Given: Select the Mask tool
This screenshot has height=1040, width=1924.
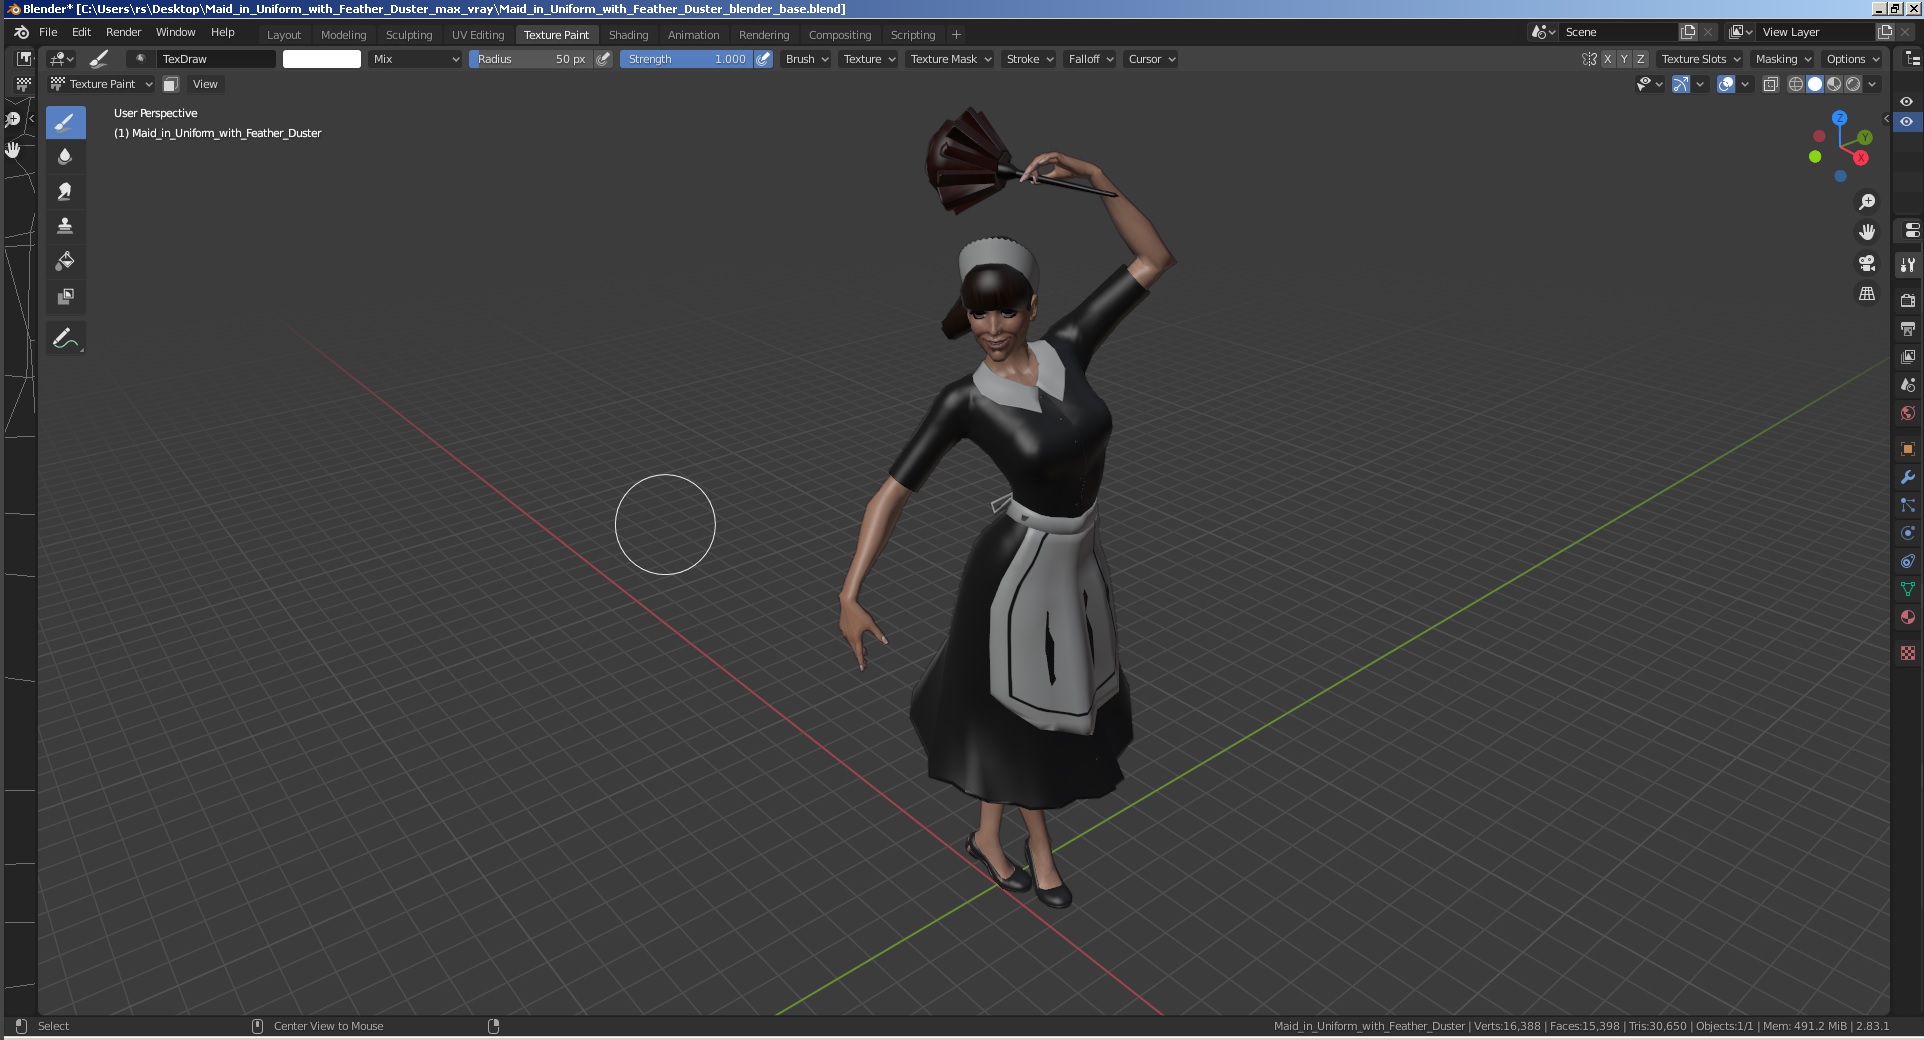Looking at the screenshot, I should pos(65,297).
